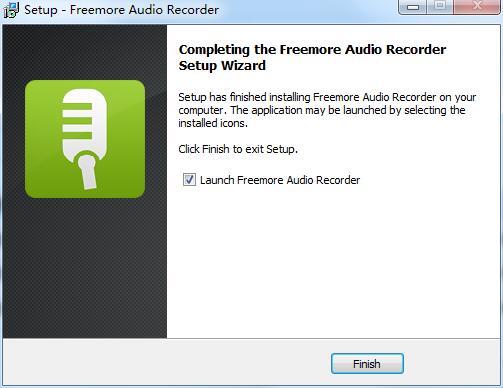The image size is (503, 388).
Task: Click the Finish button
Action: [367, 363]
